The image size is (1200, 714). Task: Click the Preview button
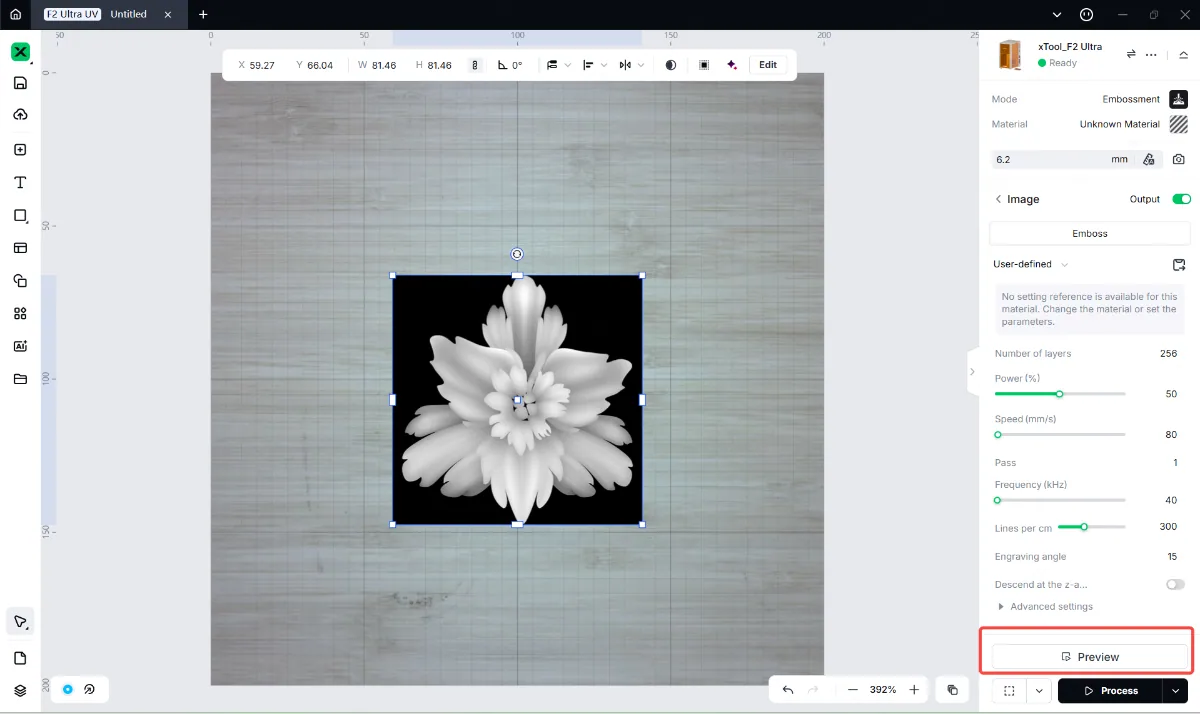tap(1090, 657)
